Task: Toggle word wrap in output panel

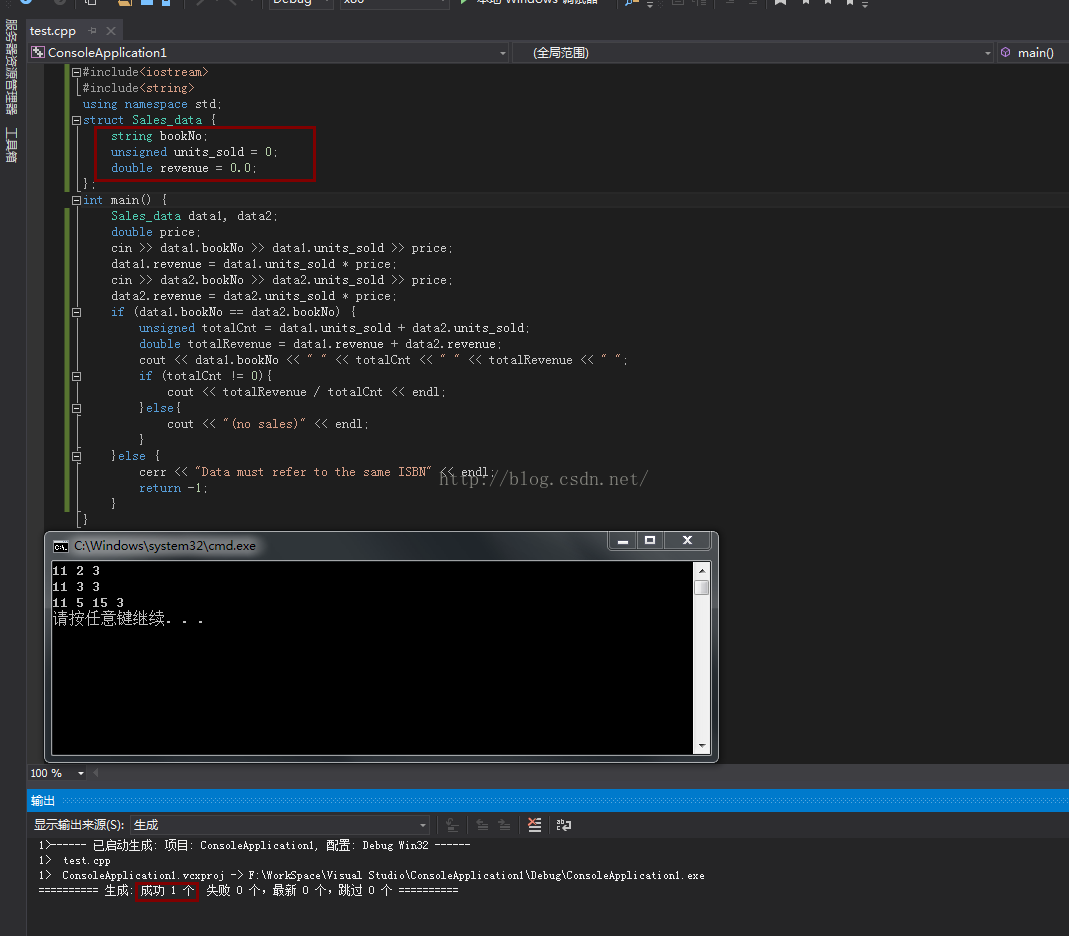Action: coord(564,826)
